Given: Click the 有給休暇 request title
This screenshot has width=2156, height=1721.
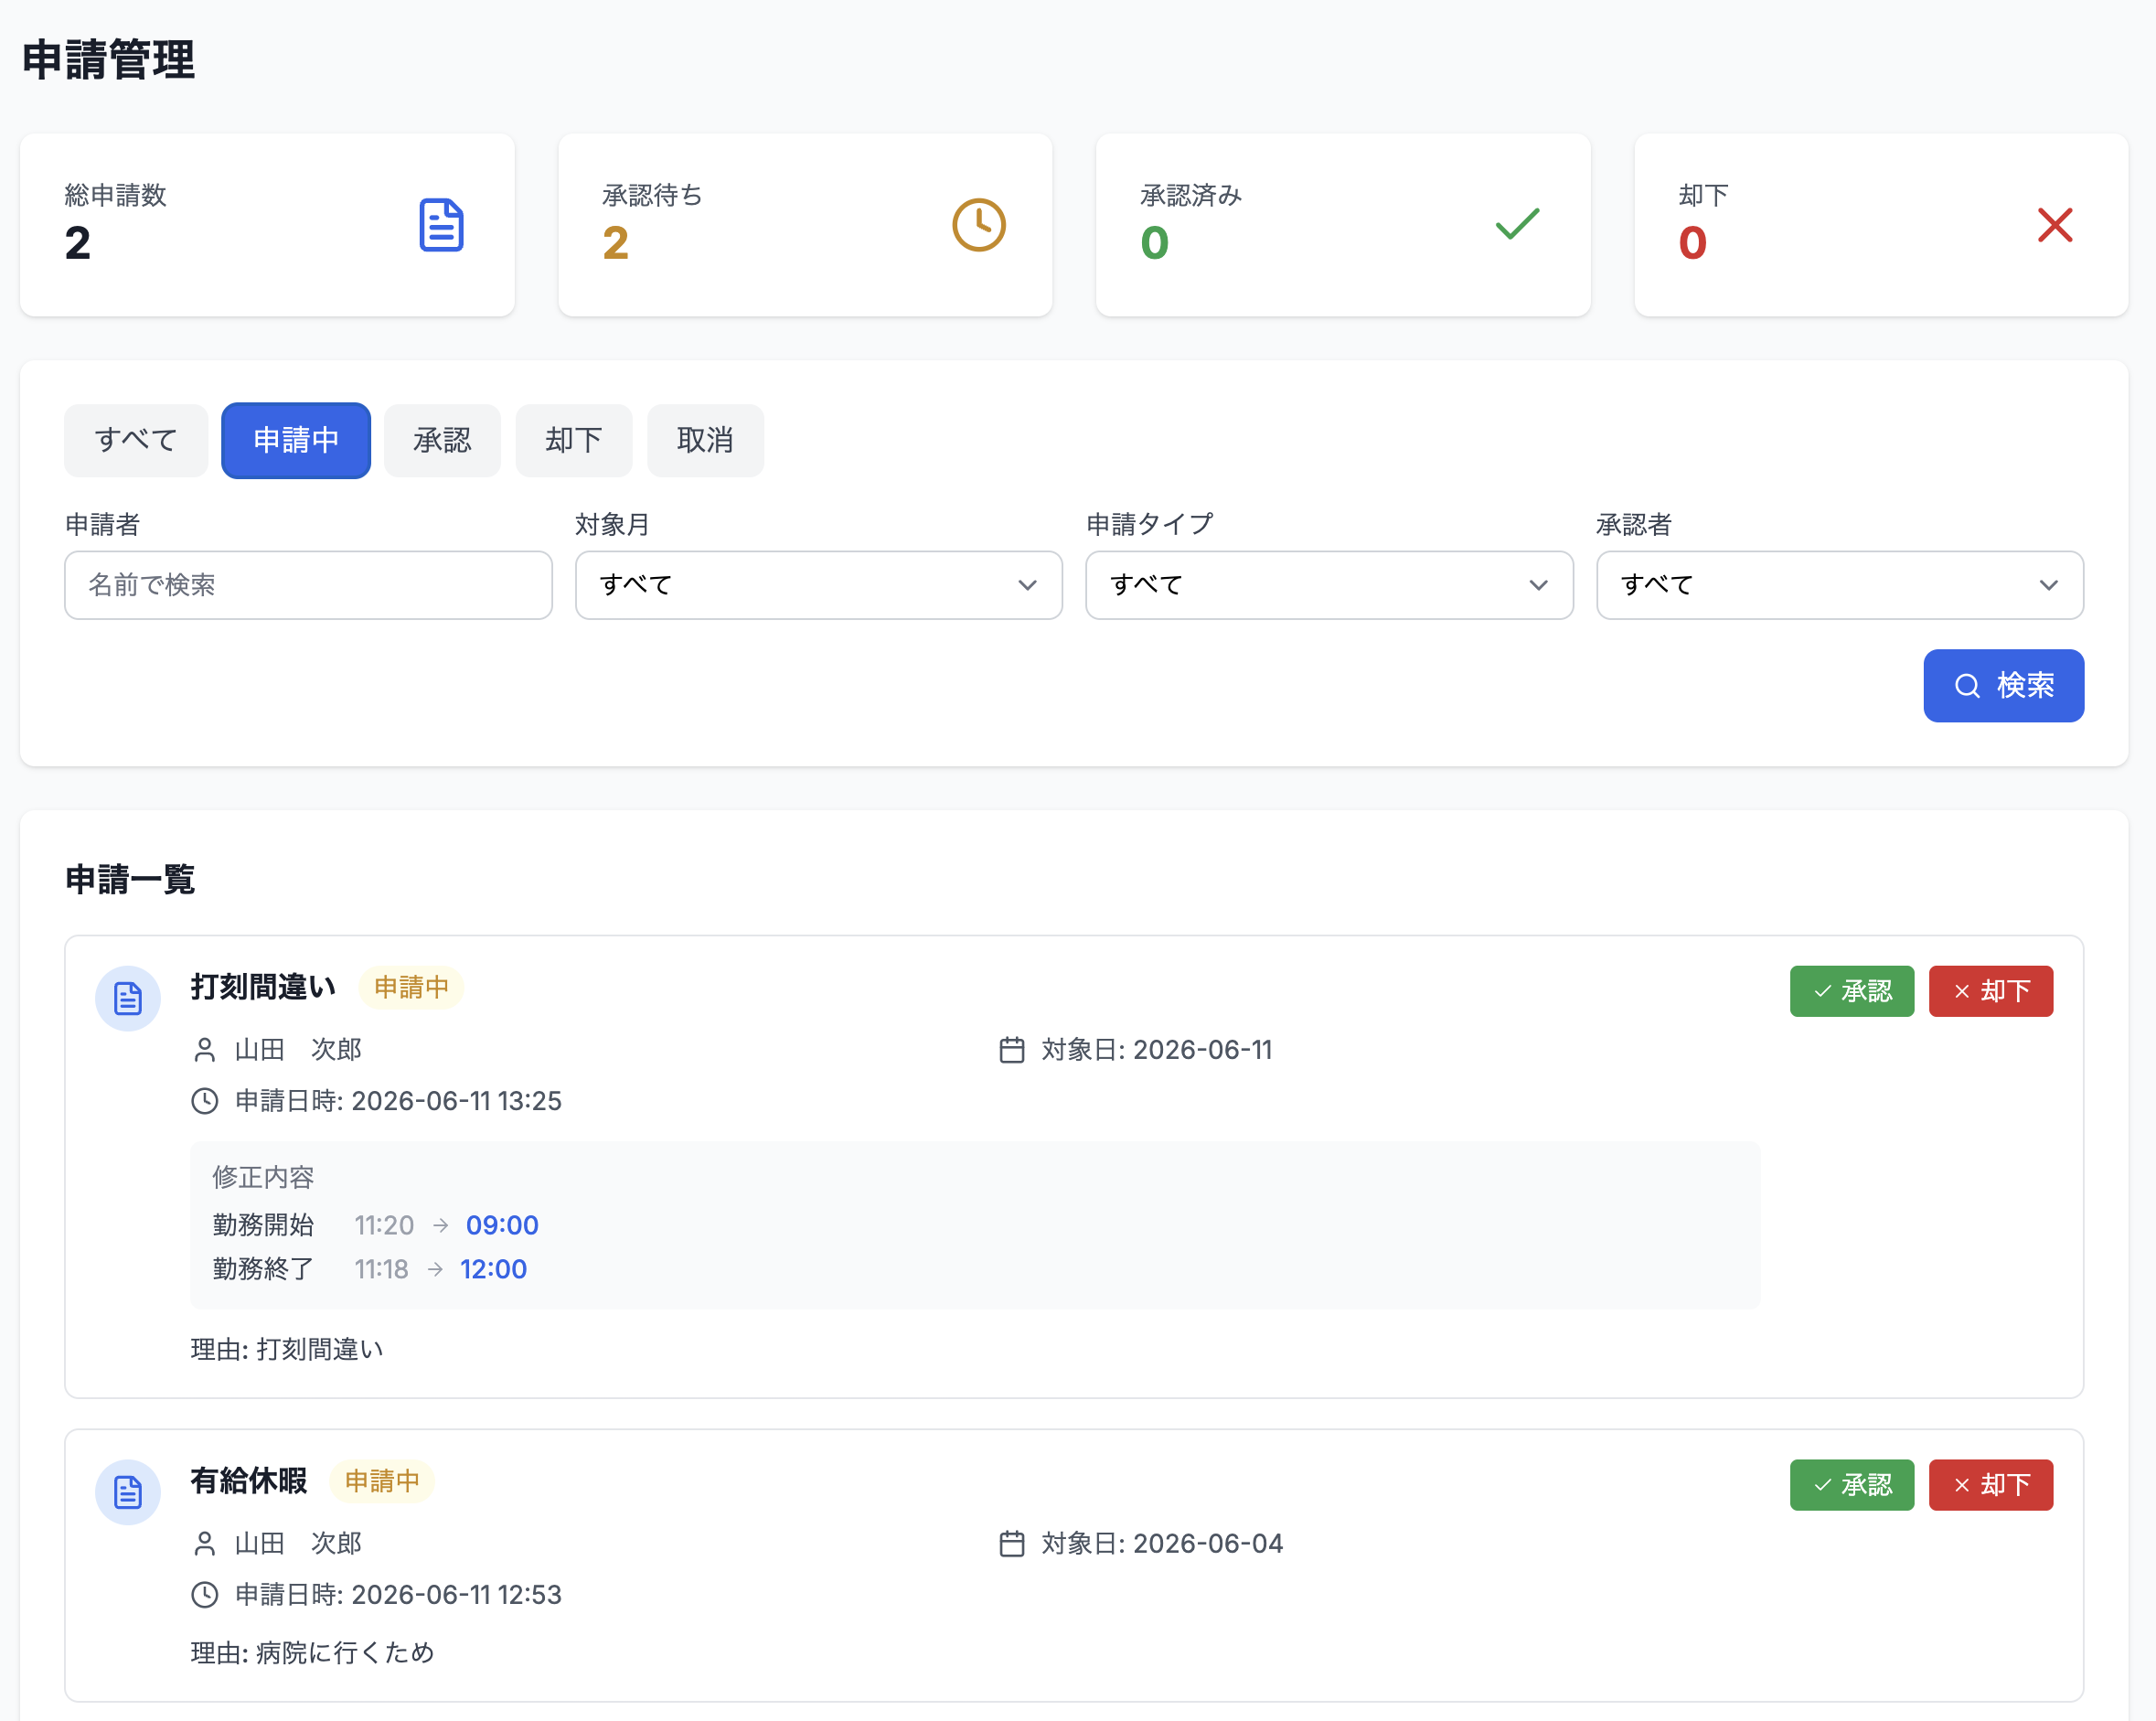Looking at the screenshot, I should [x=249, y=1481].
